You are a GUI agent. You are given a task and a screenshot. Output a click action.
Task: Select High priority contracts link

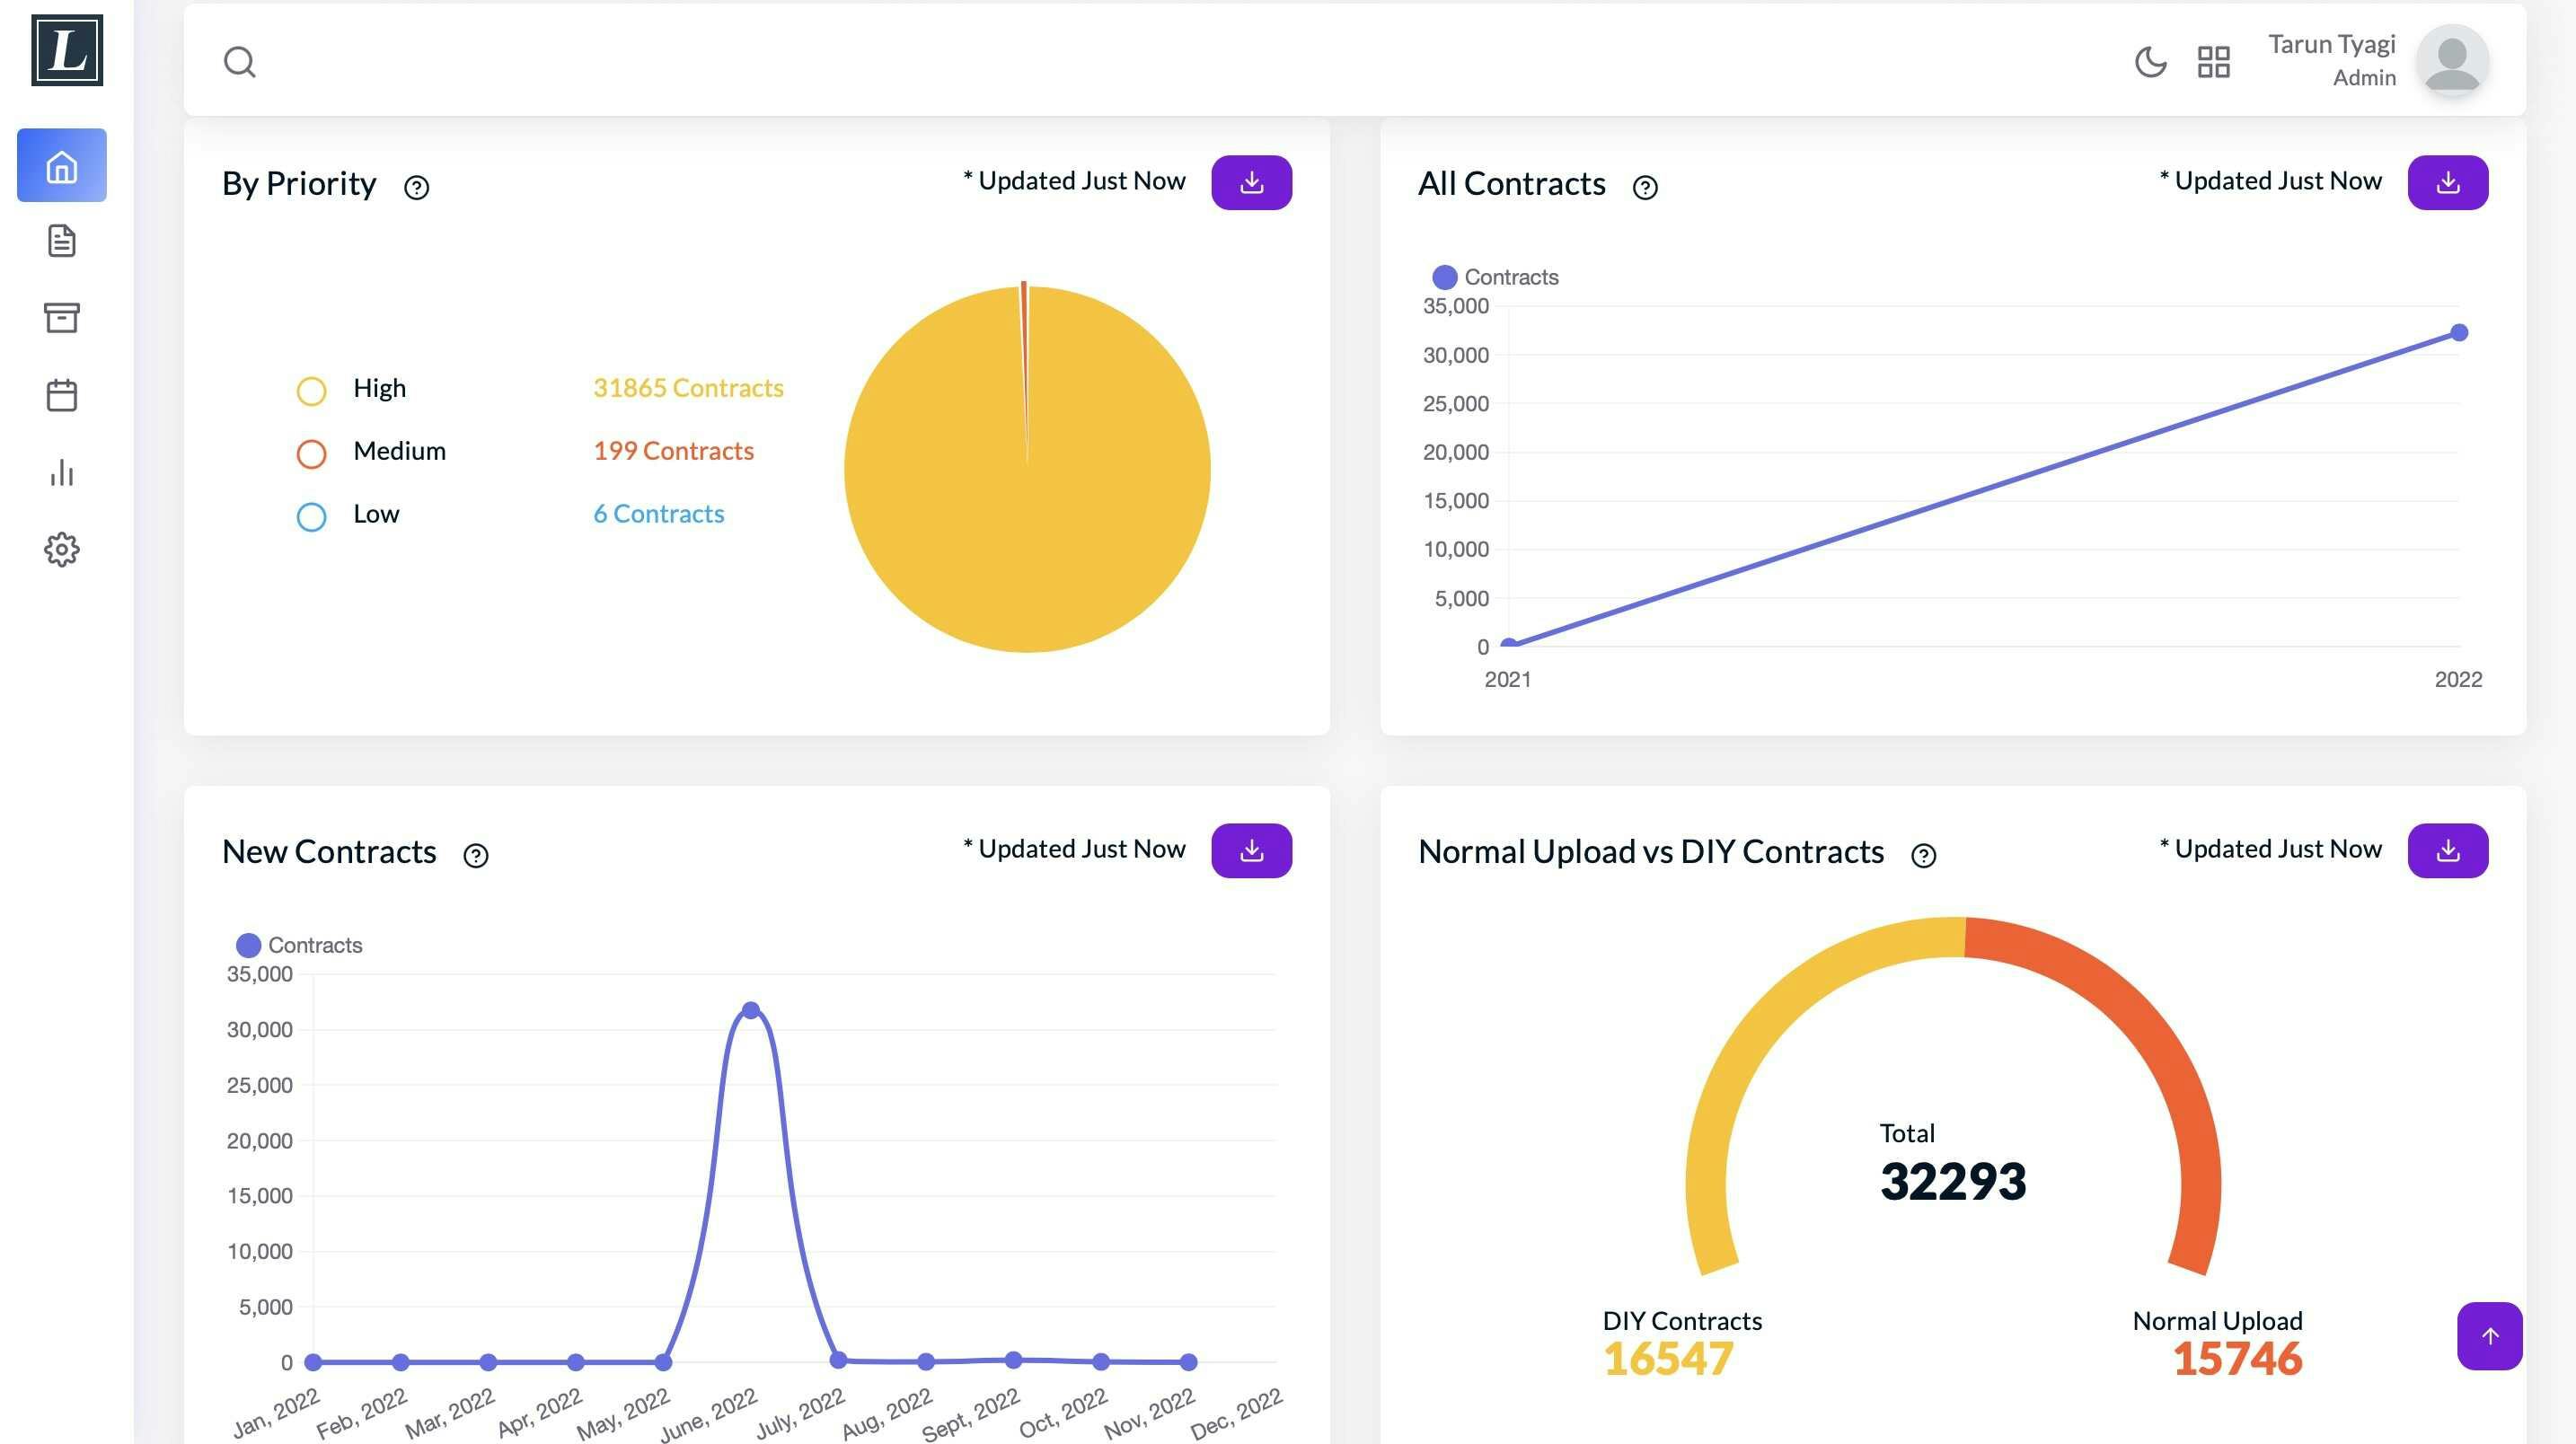point(688,388)
